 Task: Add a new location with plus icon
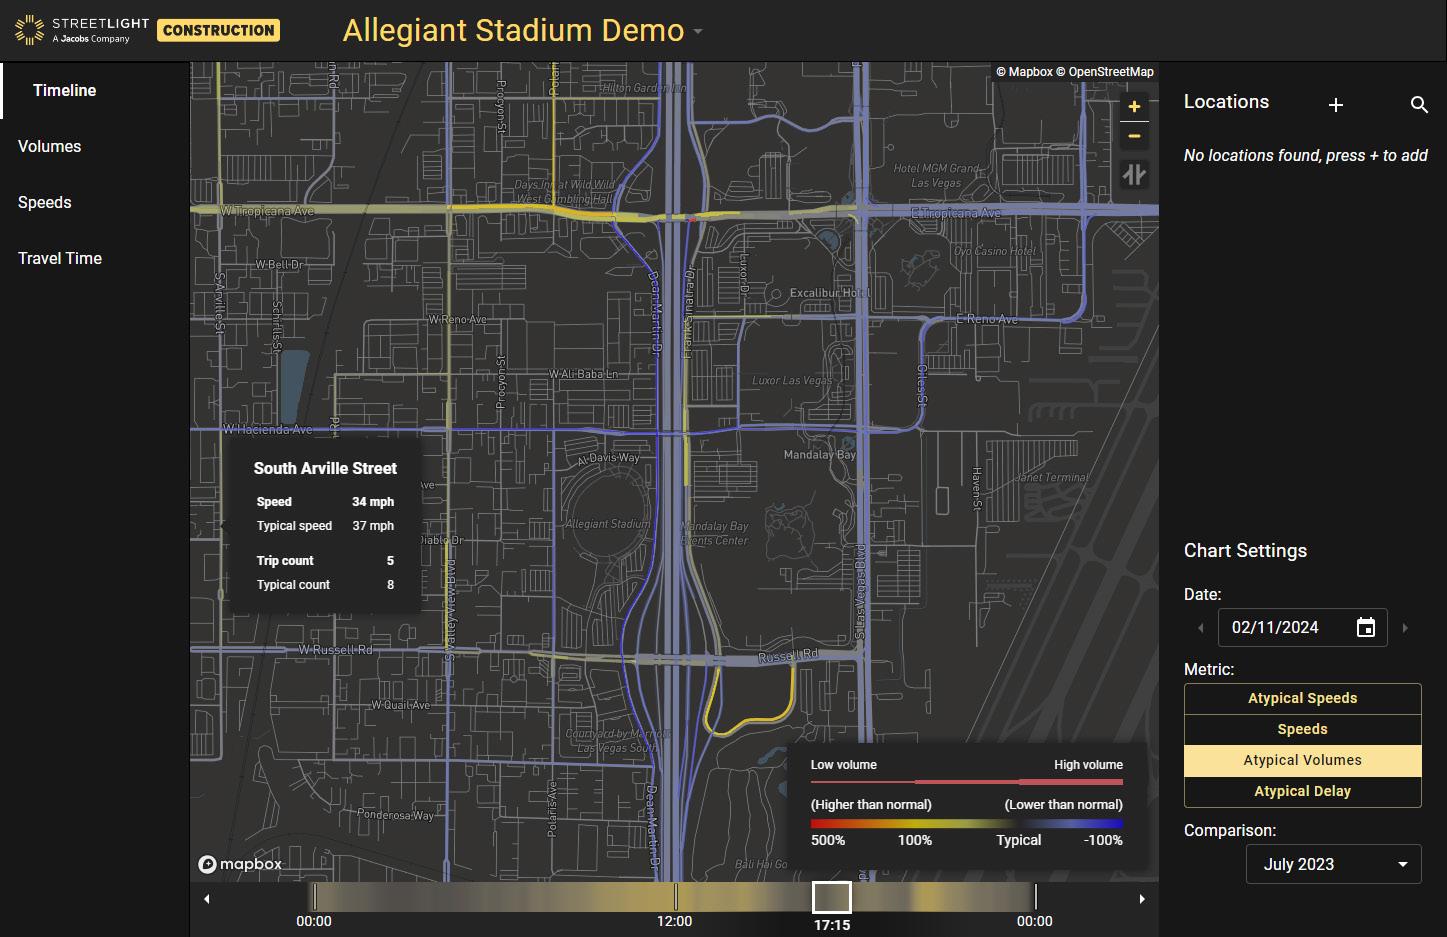click(1335, 105)
